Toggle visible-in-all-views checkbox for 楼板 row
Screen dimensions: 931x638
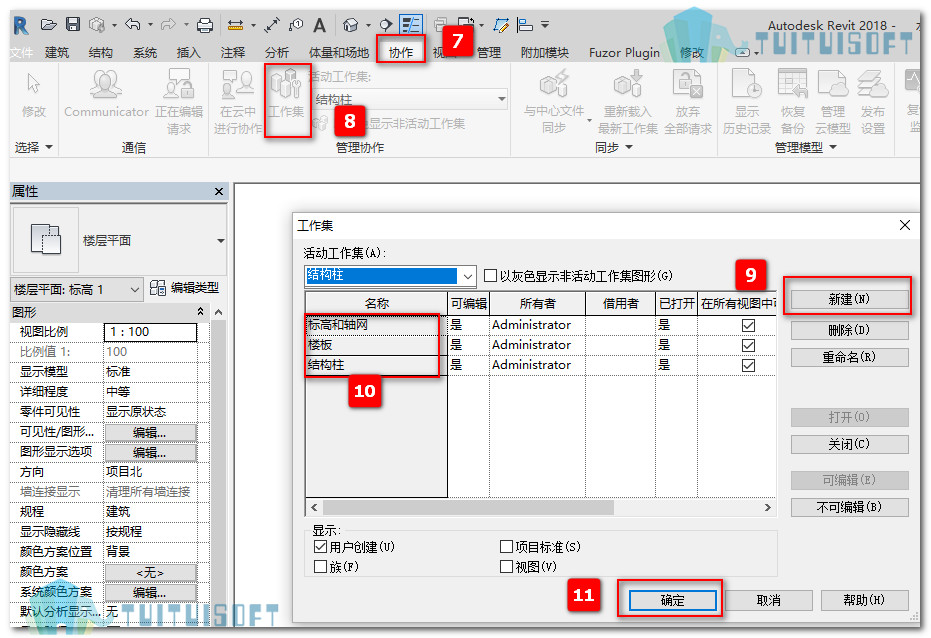748,345
